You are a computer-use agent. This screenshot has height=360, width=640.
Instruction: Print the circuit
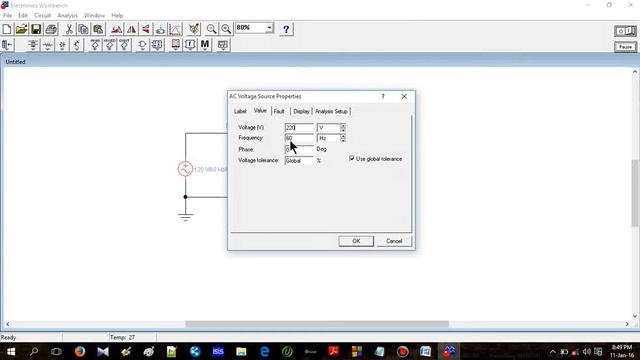pos(51,29)
